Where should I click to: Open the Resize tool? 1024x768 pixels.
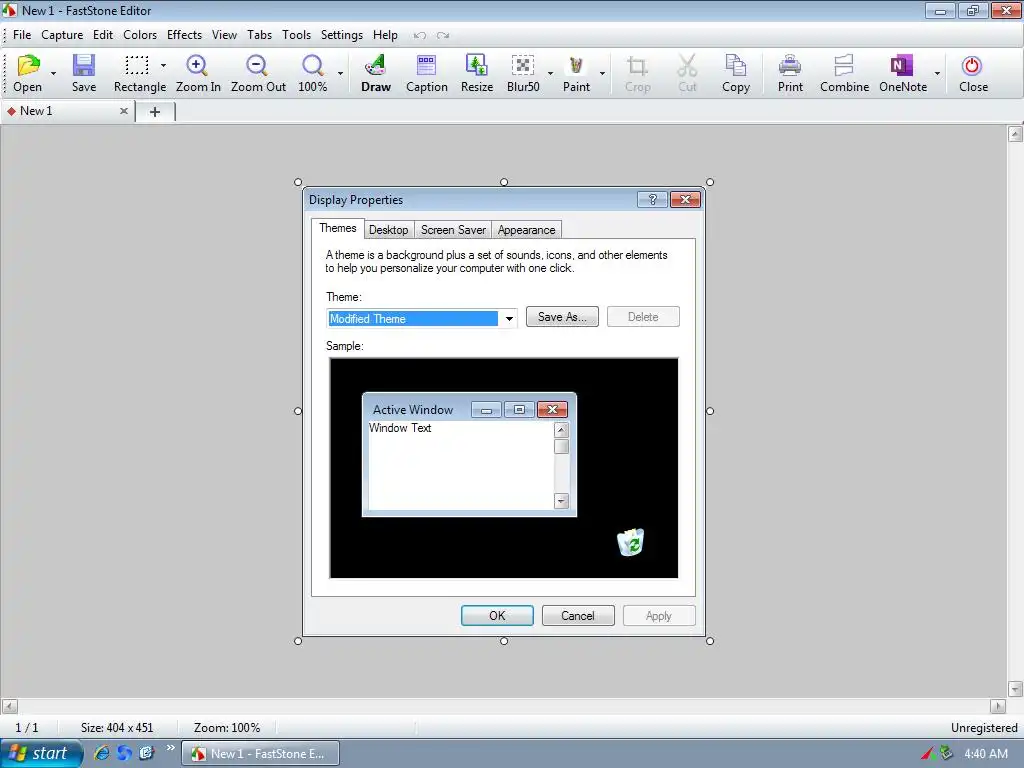point(477,73)
